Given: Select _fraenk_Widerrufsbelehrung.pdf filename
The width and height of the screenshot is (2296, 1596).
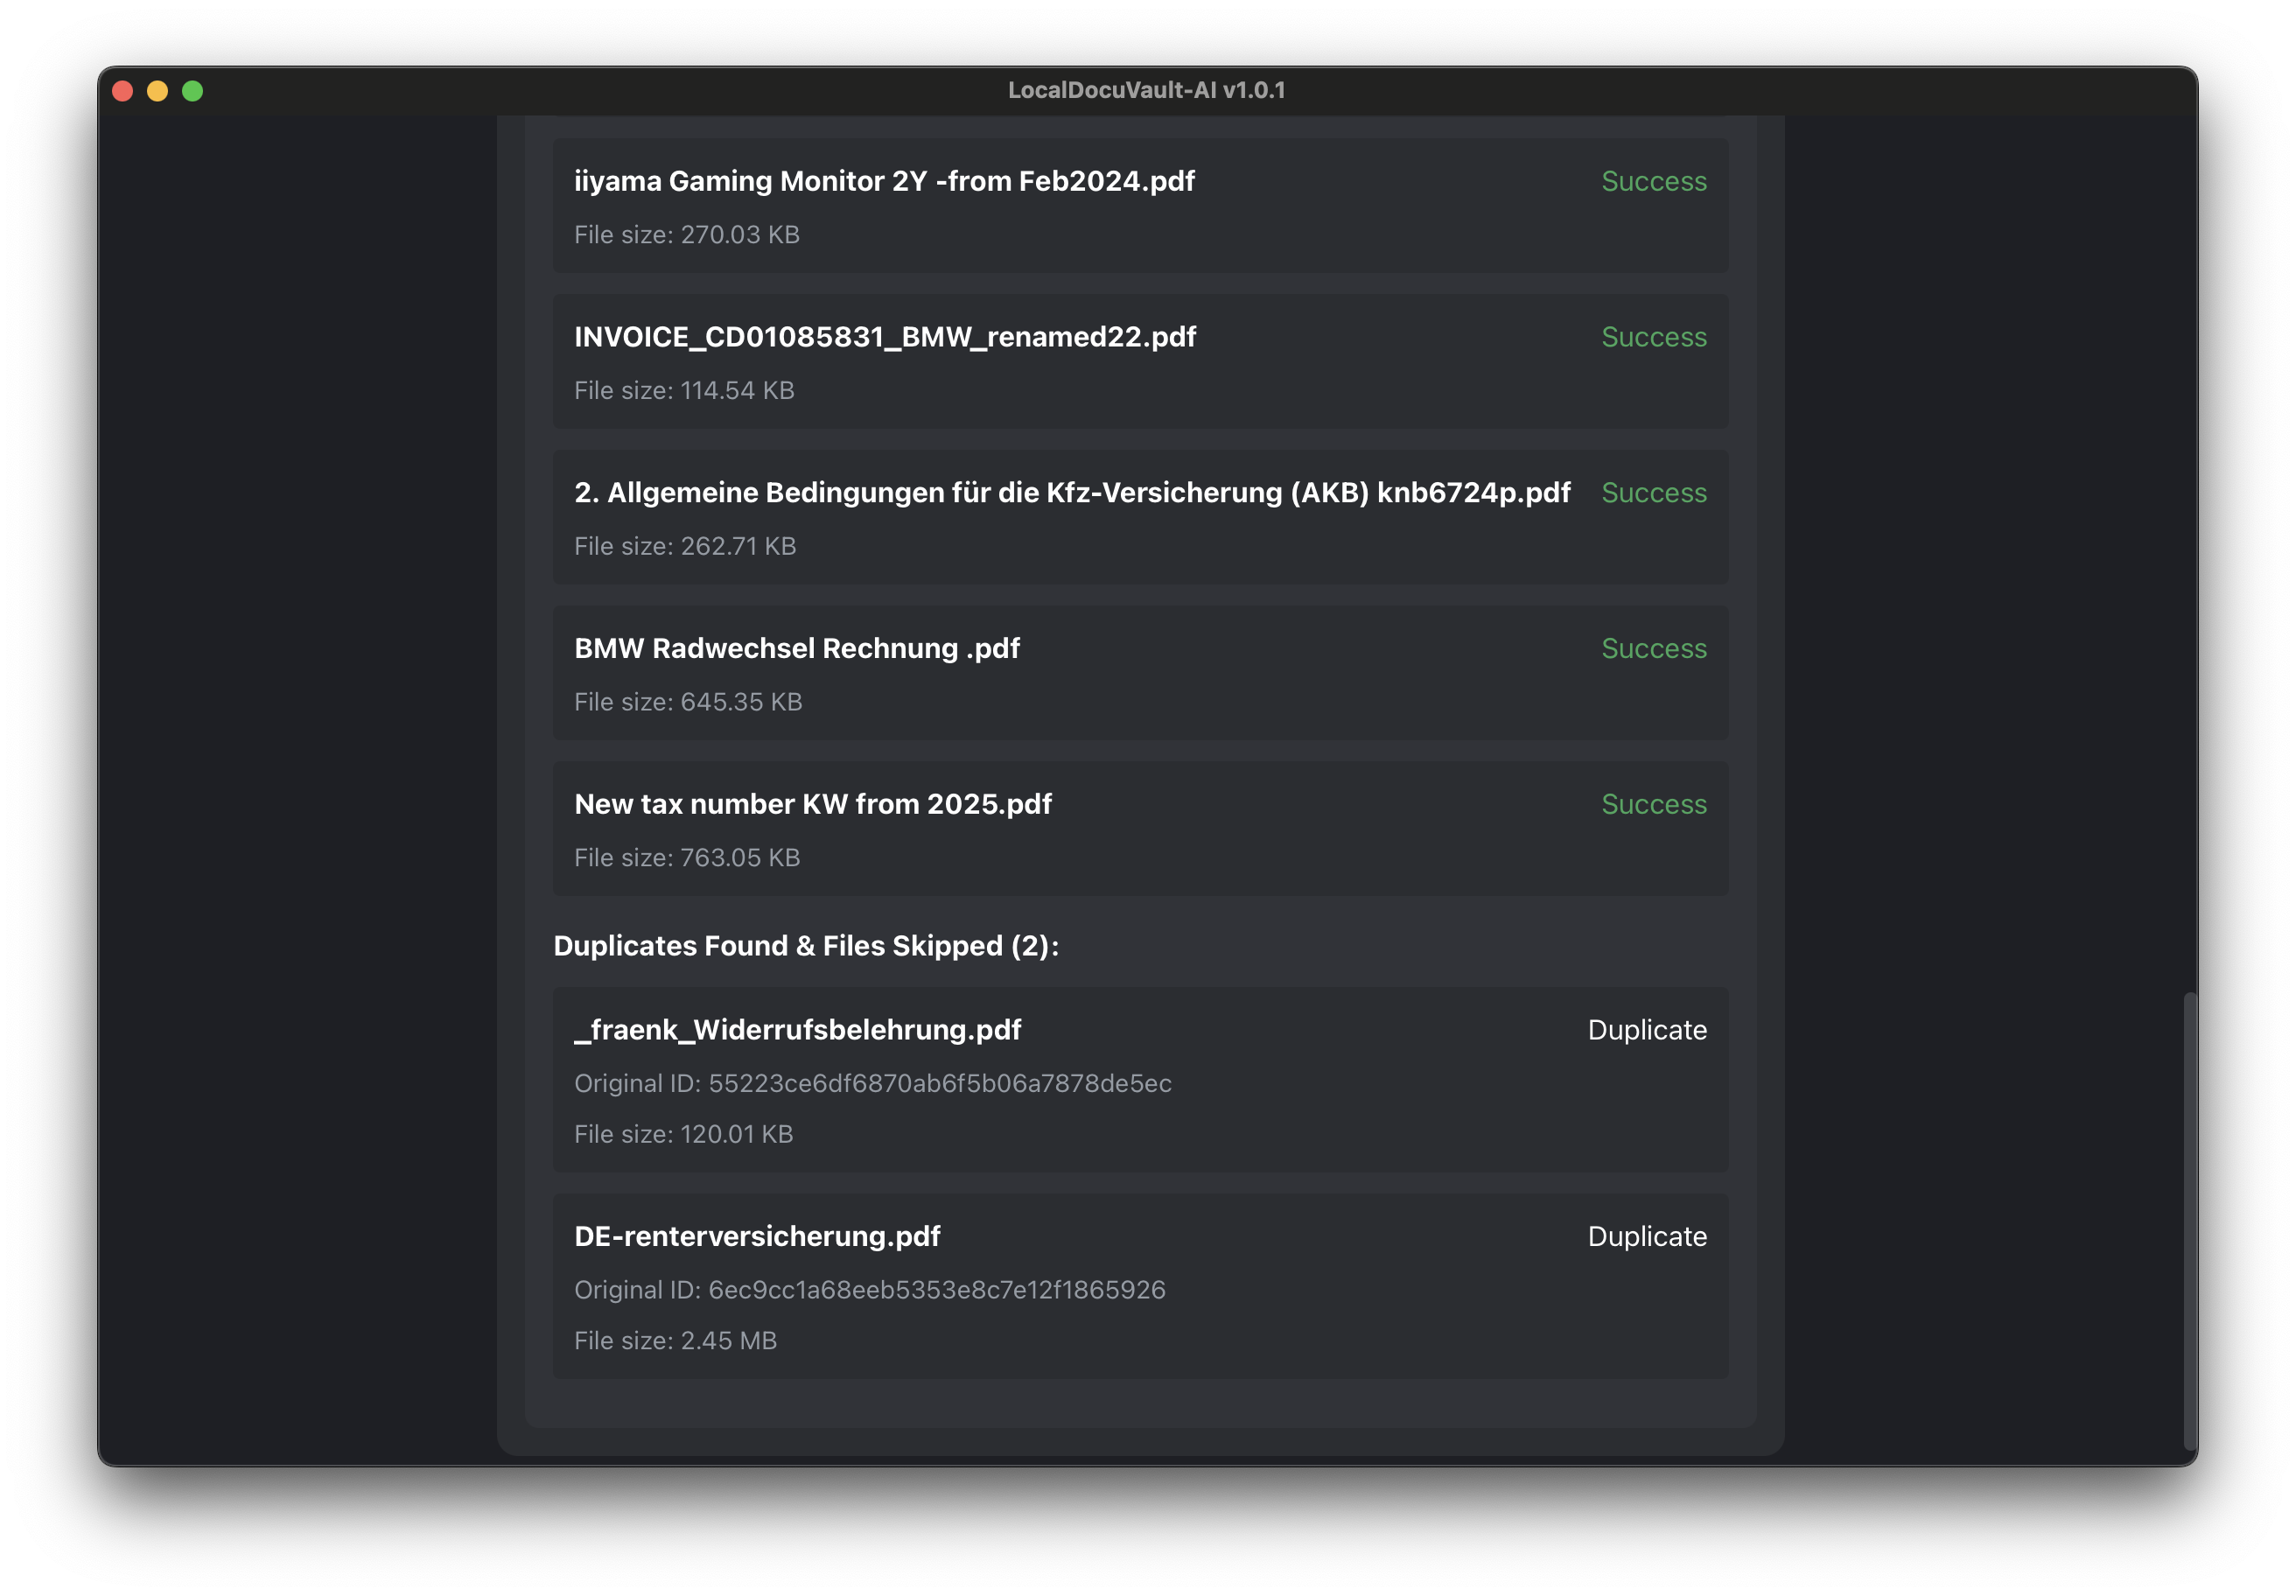Looking at the screenshot, I should 797,1030.
